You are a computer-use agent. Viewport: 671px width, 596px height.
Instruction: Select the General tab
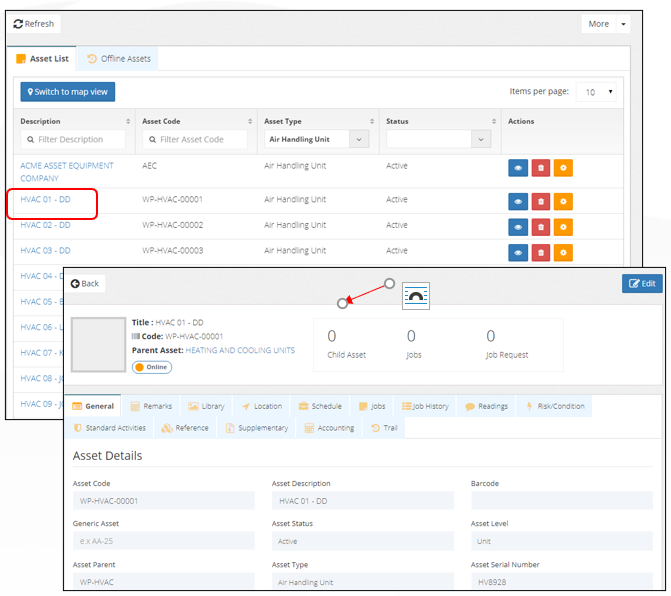93,406
